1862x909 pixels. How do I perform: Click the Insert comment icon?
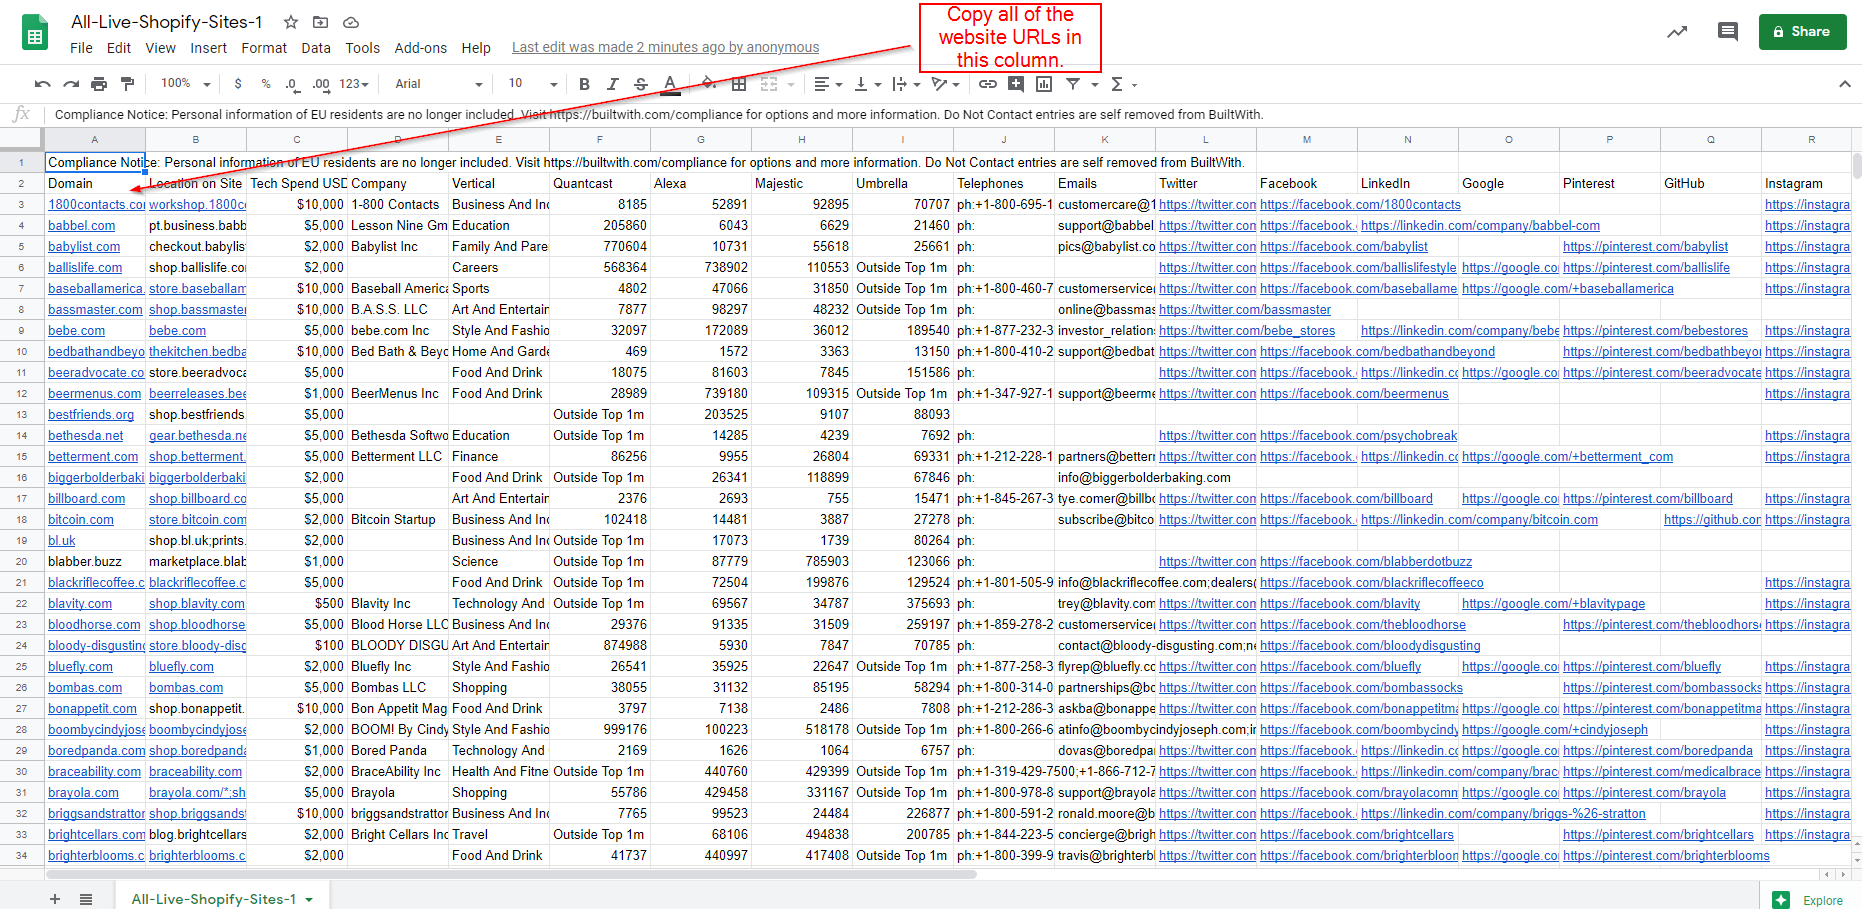click(1016, 84)
